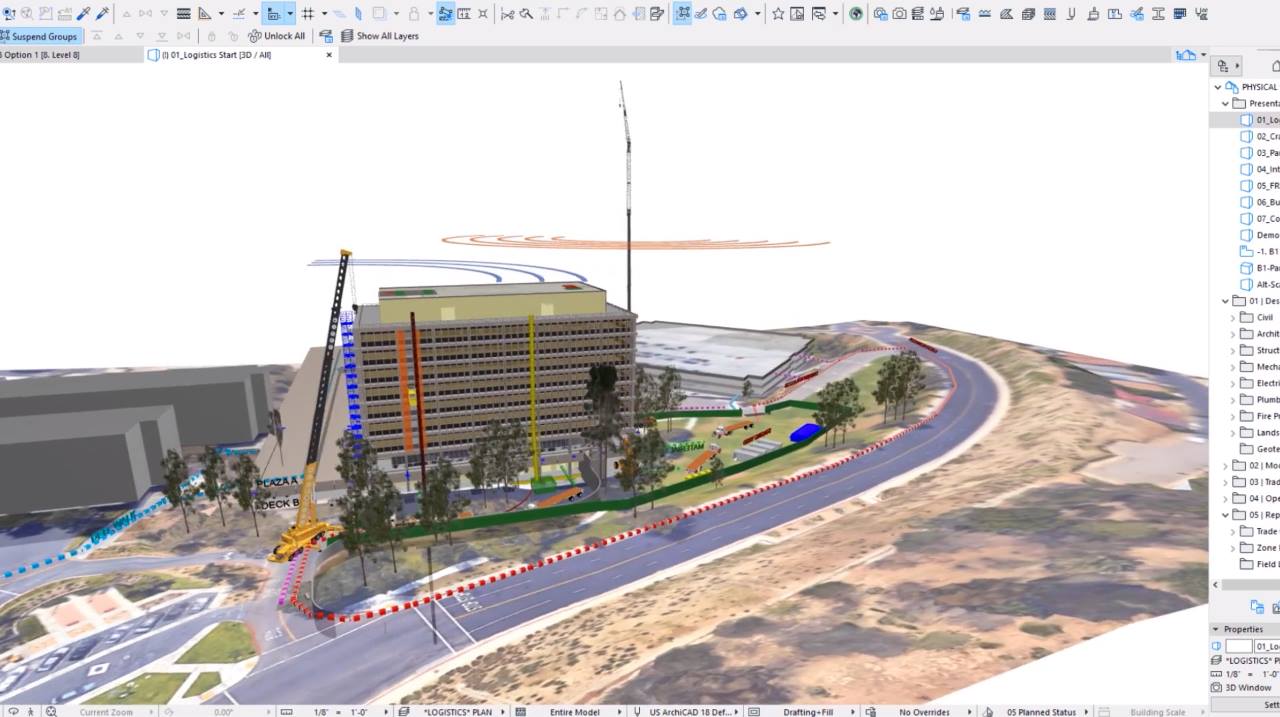Click the dimension 1.2 icon in toolbar

point(465,14)
